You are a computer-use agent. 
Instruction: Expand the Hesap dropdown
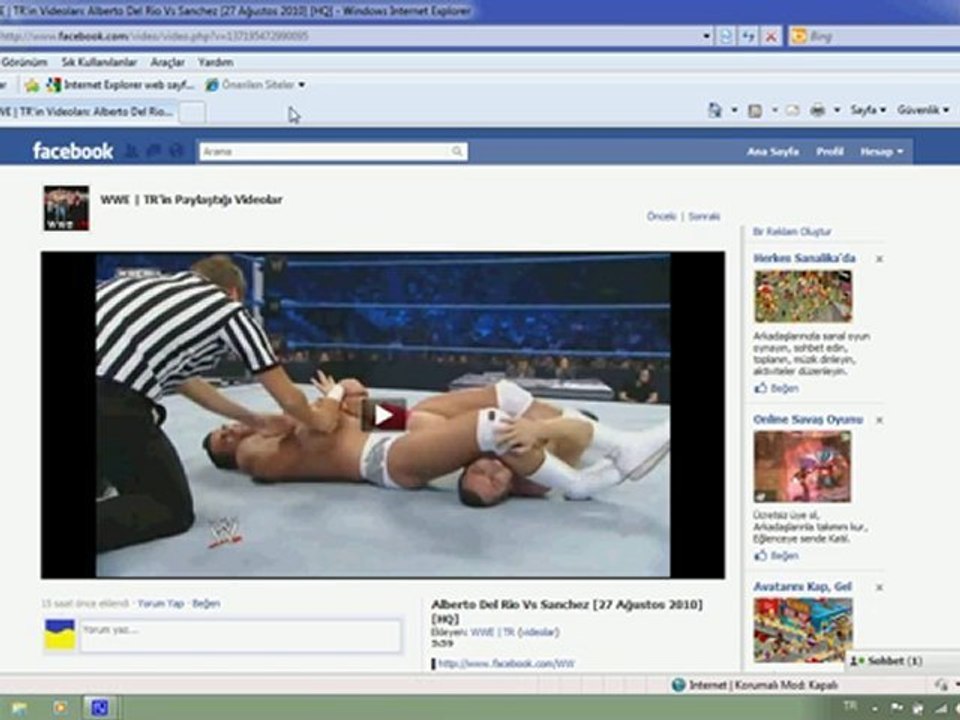[882, 151]
